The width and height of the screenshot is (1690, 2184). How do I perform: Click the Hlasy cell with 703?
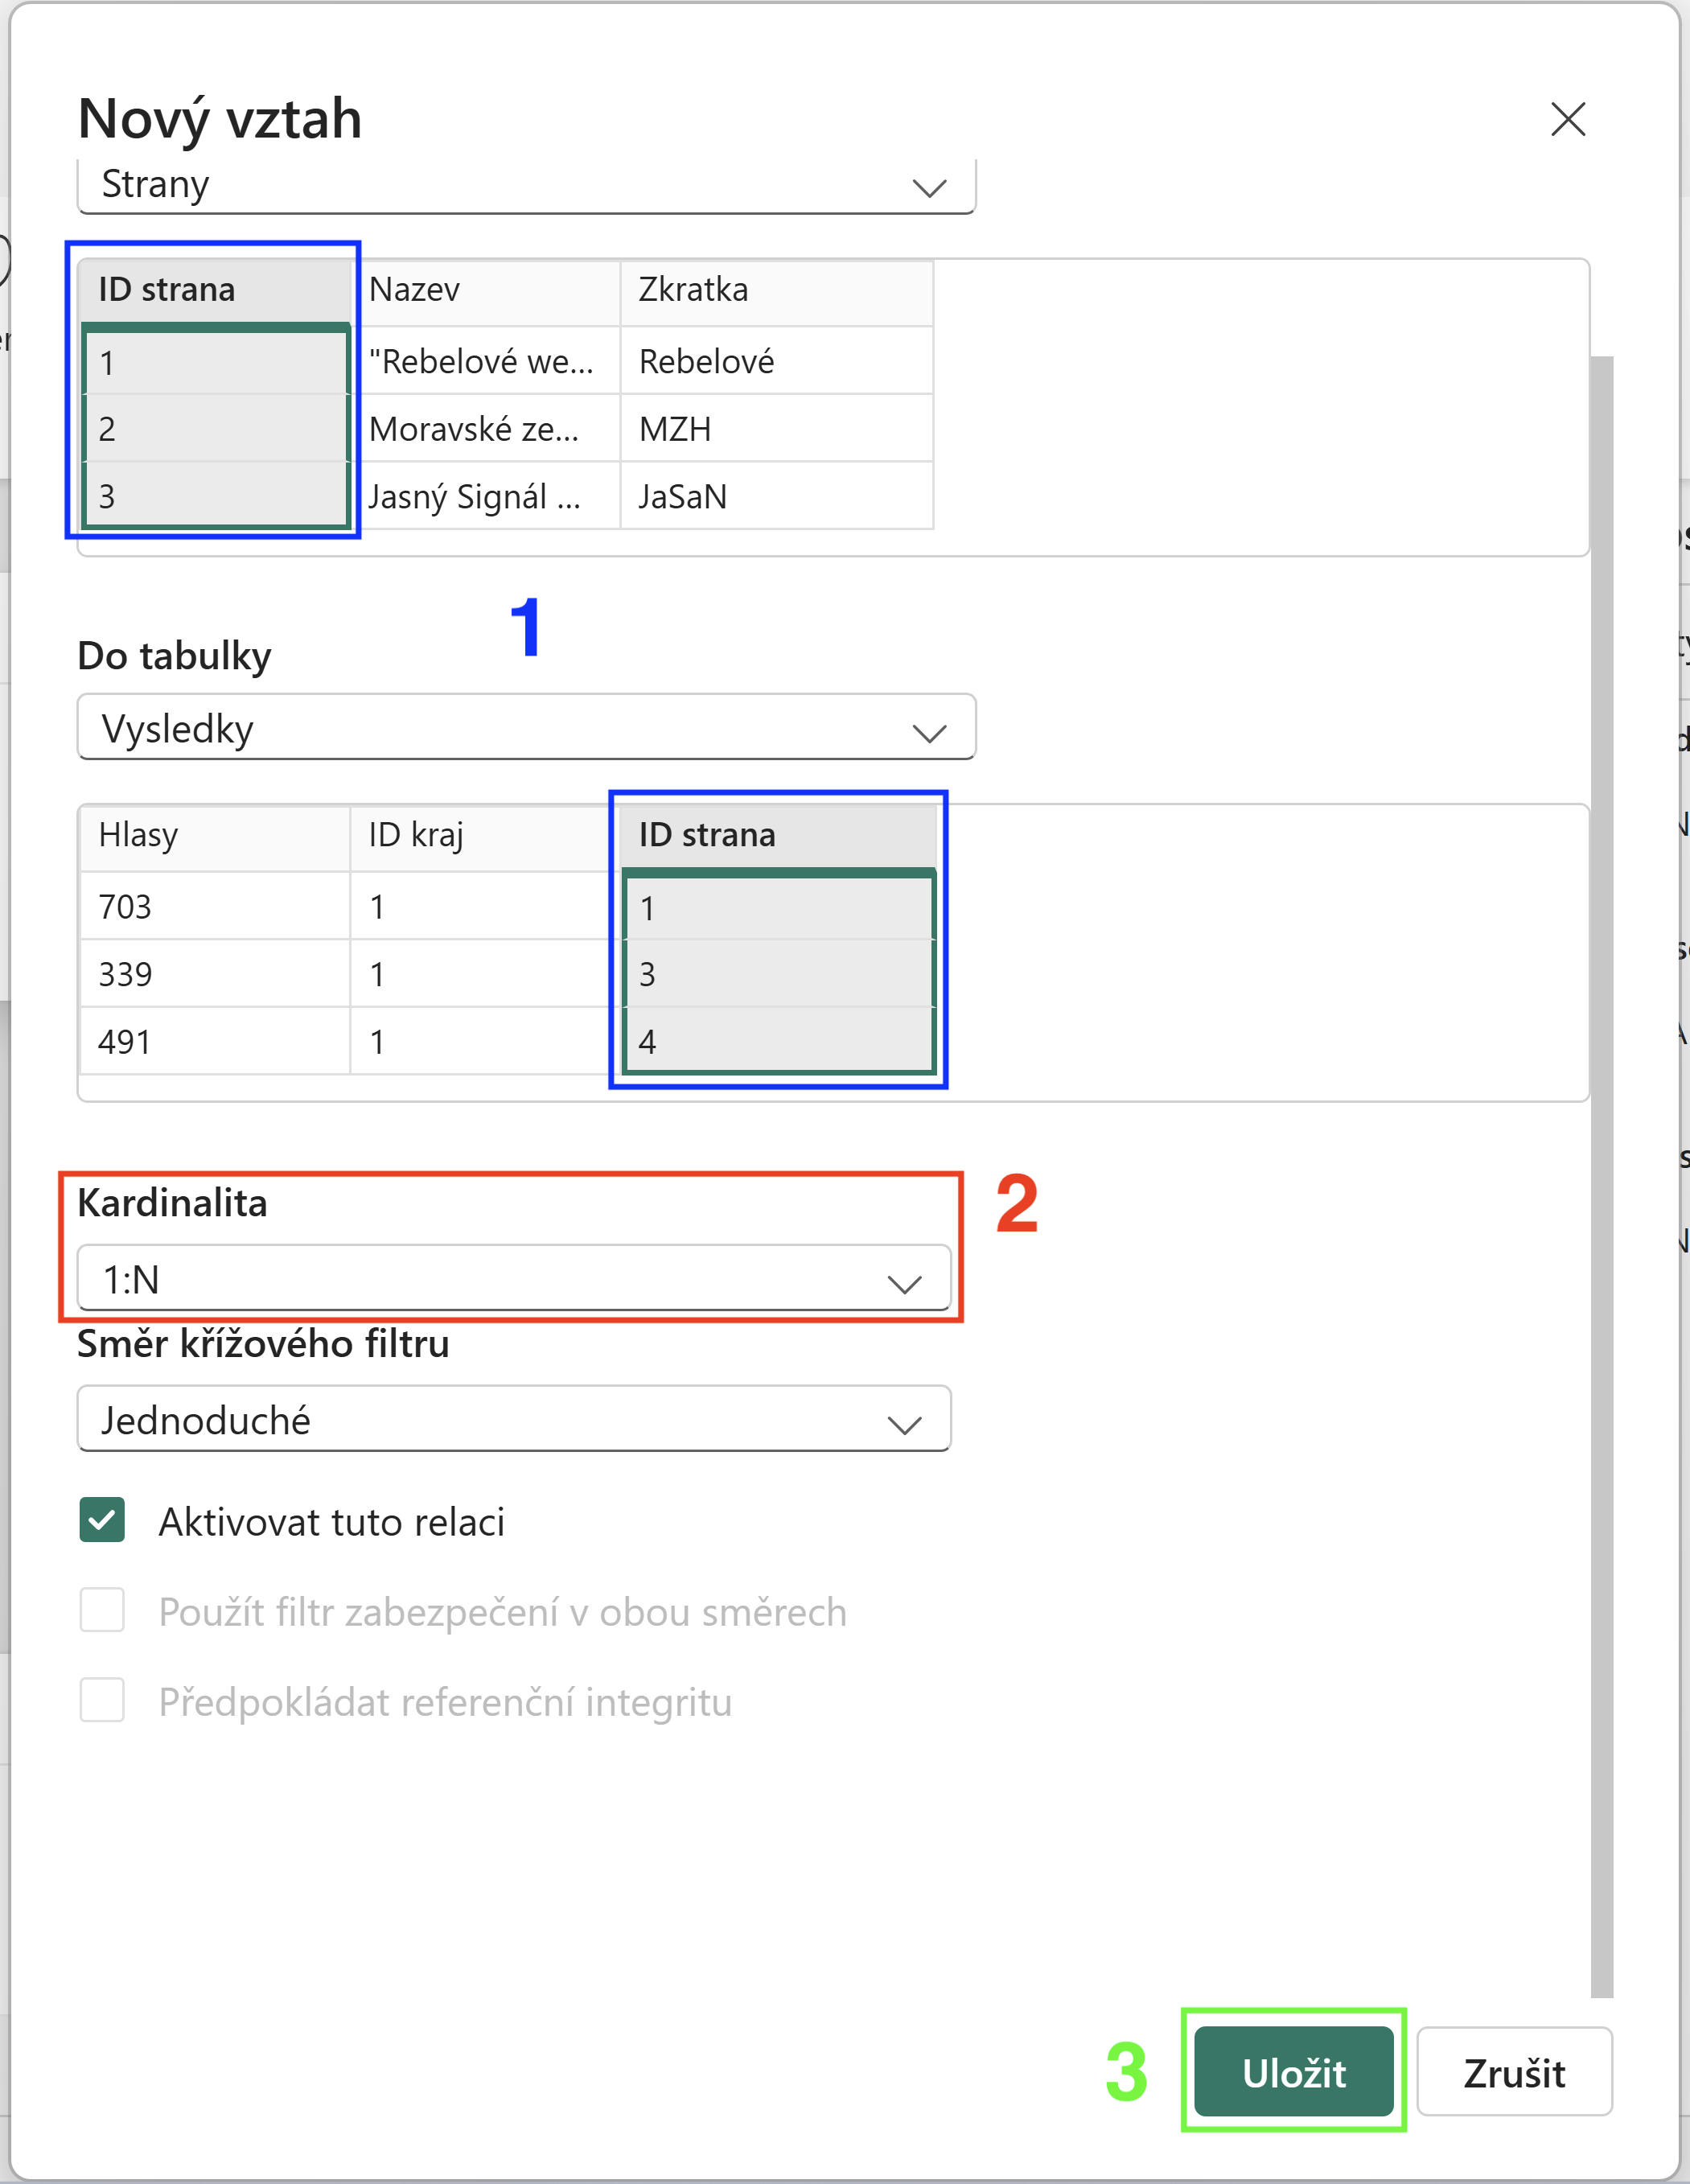pyautogui.click(x=215, y=906)
